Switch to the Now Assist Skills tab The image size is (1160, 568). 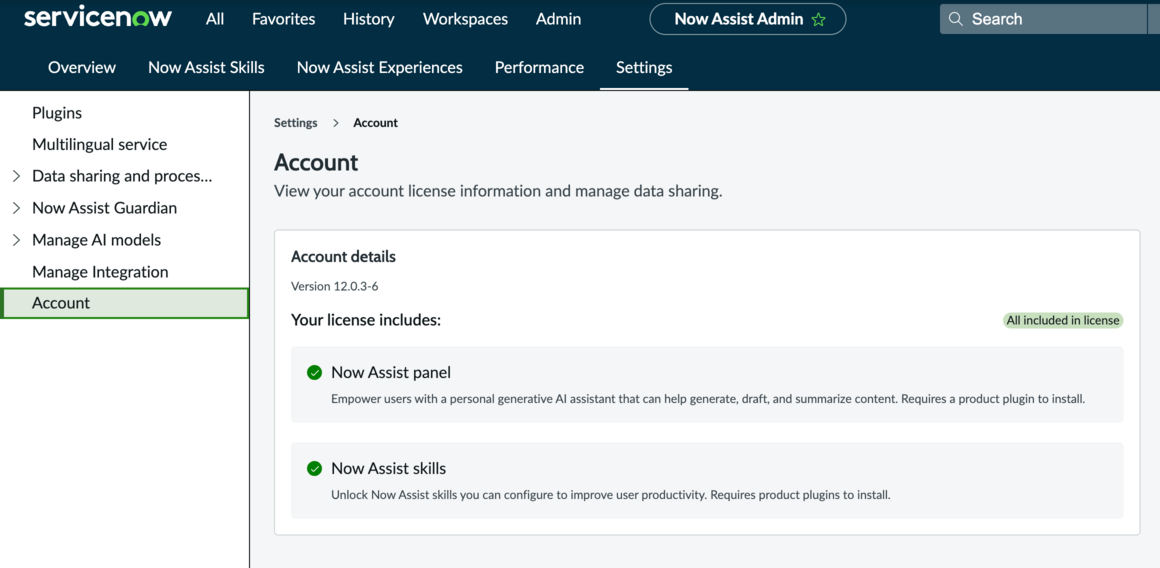[x=206, y=67]
